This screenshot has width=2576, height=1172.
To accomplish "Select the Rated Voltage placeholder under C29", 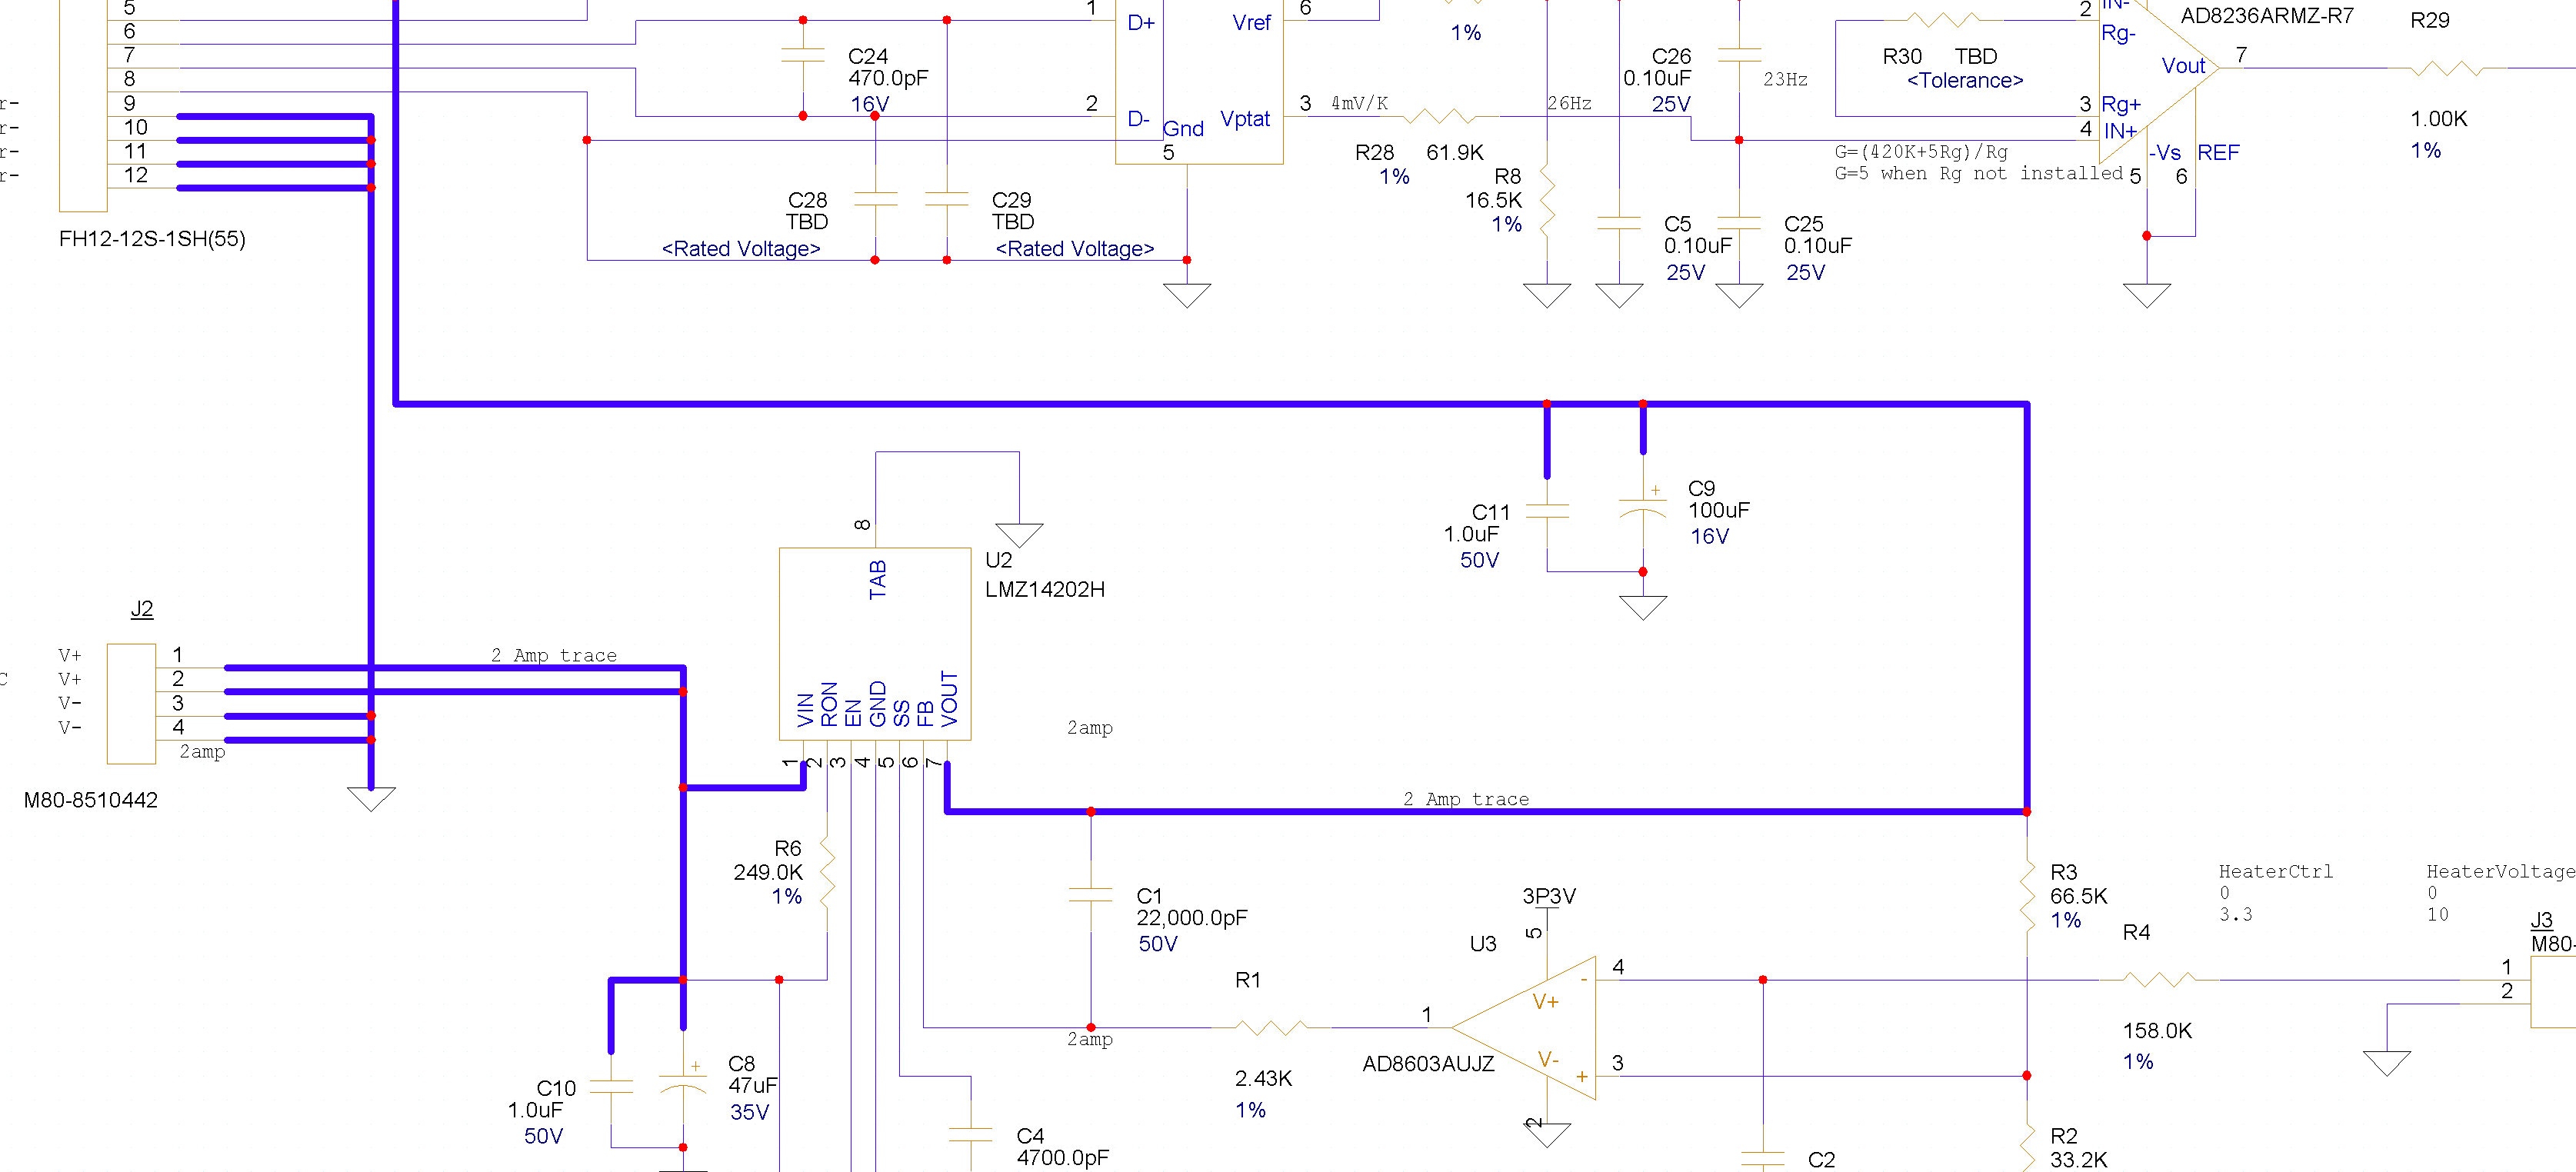I will click(1075, 249).
